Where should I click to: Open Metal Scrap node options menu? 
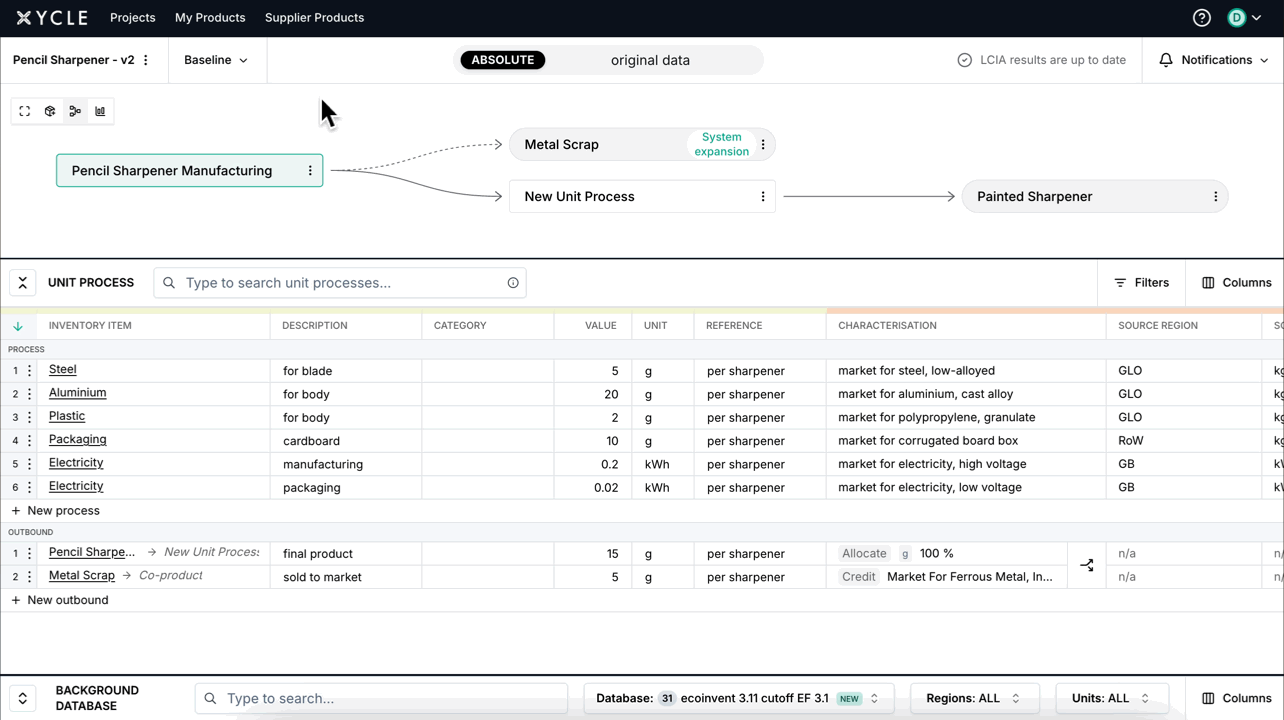coord(763,145)
